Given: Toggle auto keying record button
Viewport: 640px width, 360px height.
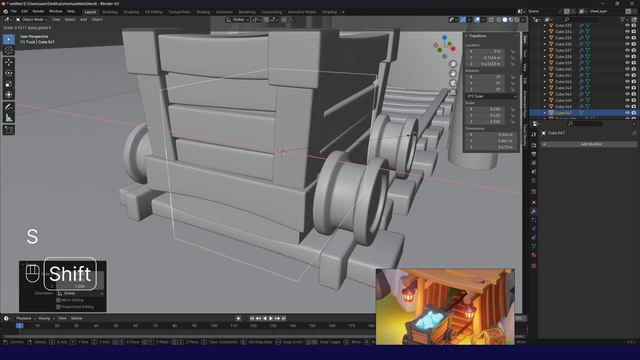Looking at the screenshot, I should (x=238, y=318).
